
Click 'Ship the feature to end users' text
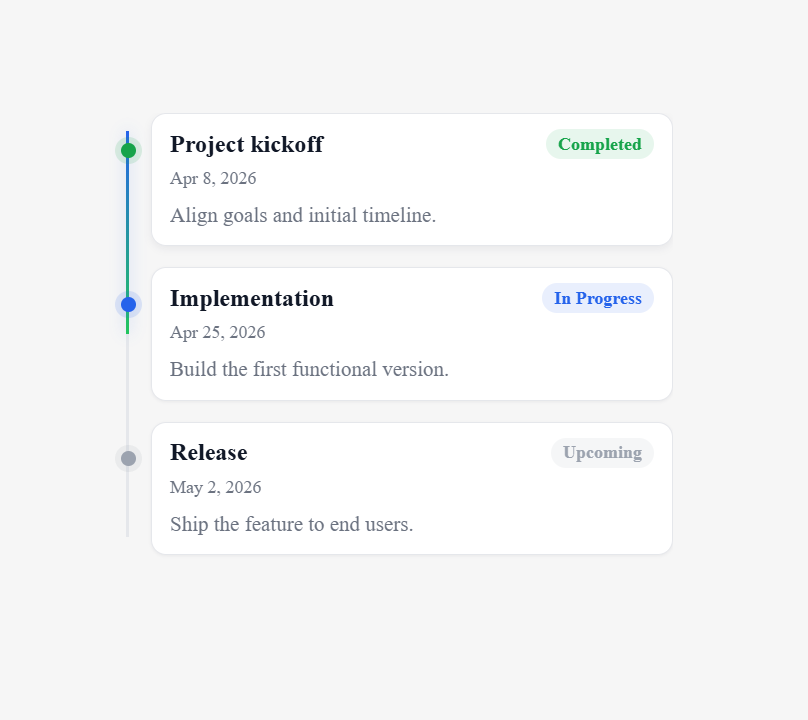[x=292, y=524]
